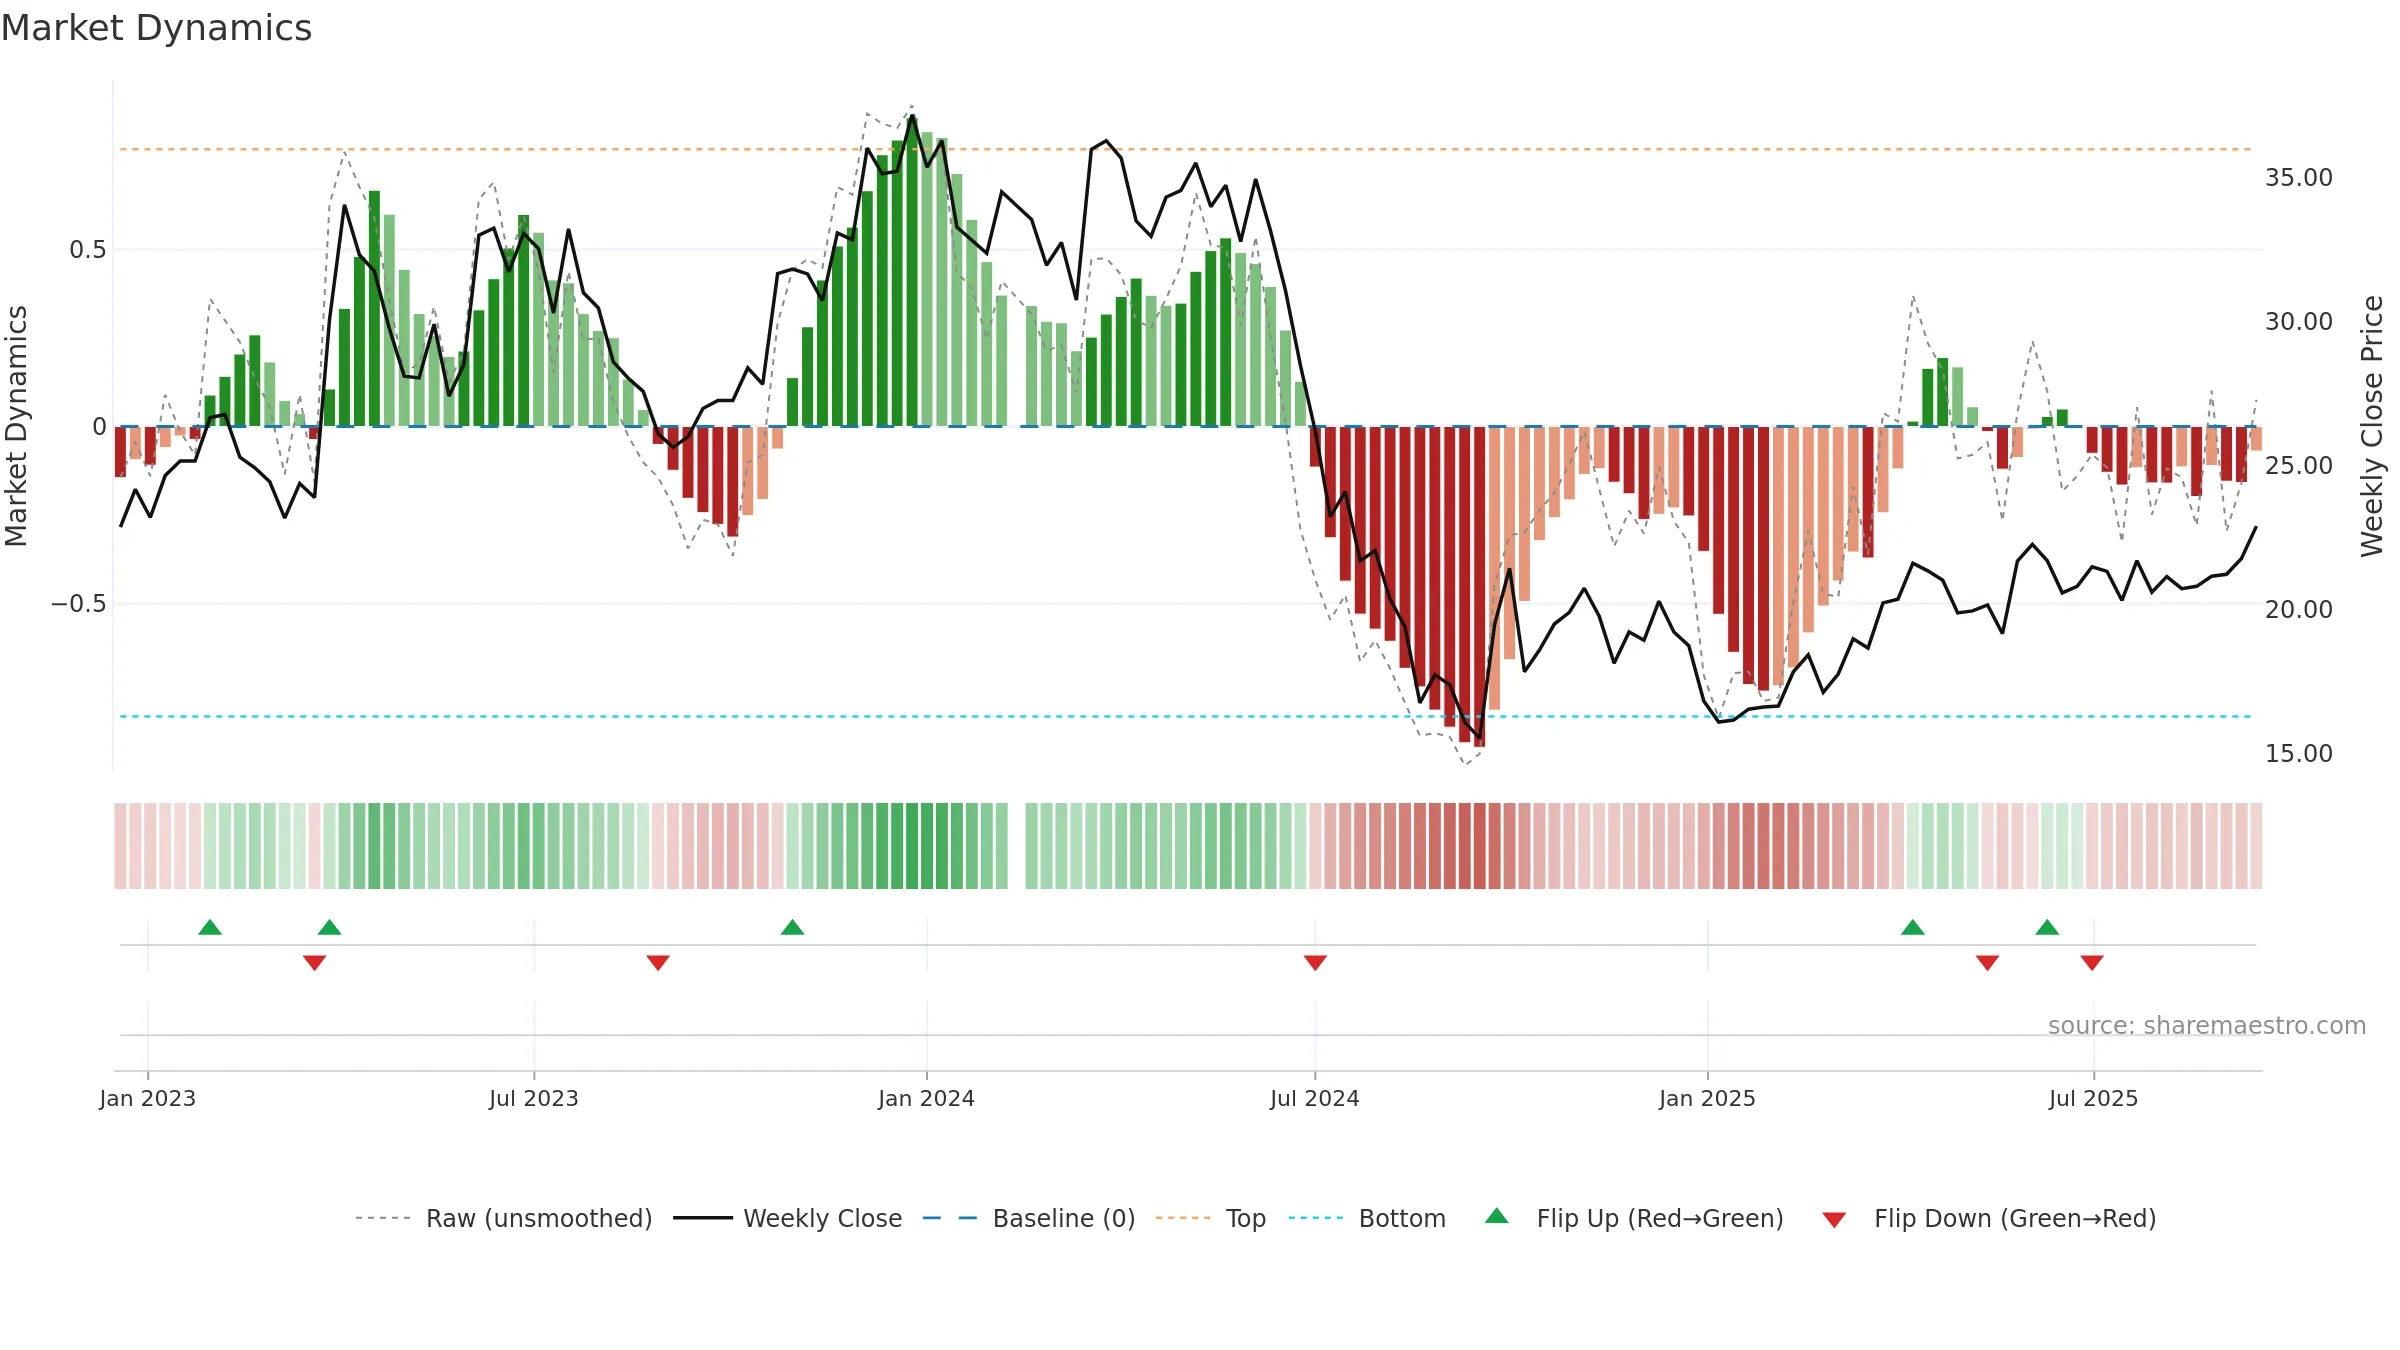This screenshot has width=2400, height=1350.
Task: Click the Jan 2023 axis label
Action: 148,1098
